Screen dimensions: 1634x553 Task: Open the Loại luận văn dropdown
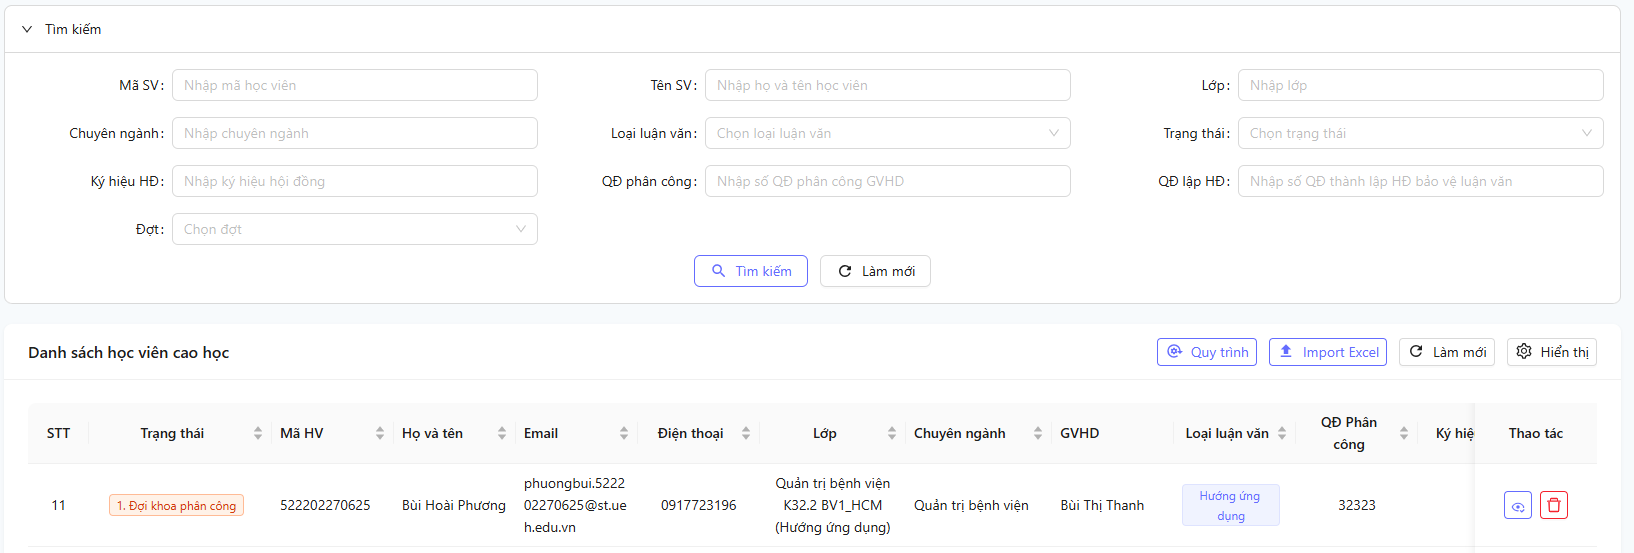887,133
